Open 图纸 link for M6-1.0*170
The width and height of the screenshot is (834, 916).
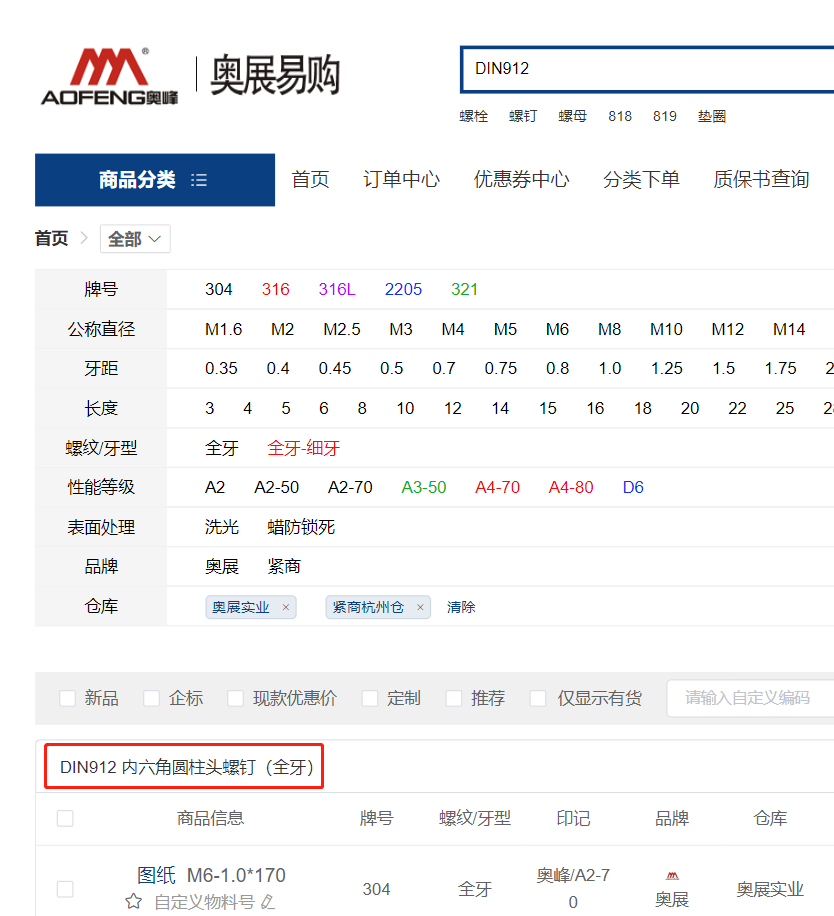tap(156, 875)
